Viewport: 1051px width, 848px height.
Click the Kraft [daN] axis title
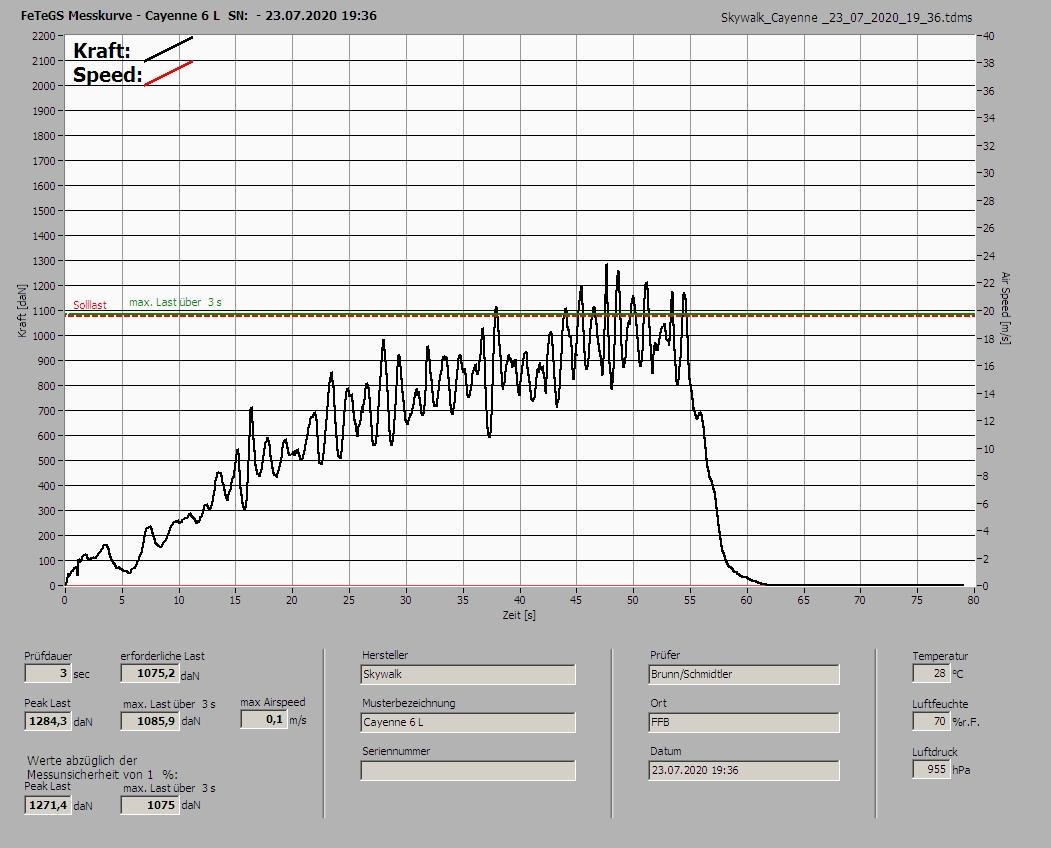[23, 310]
